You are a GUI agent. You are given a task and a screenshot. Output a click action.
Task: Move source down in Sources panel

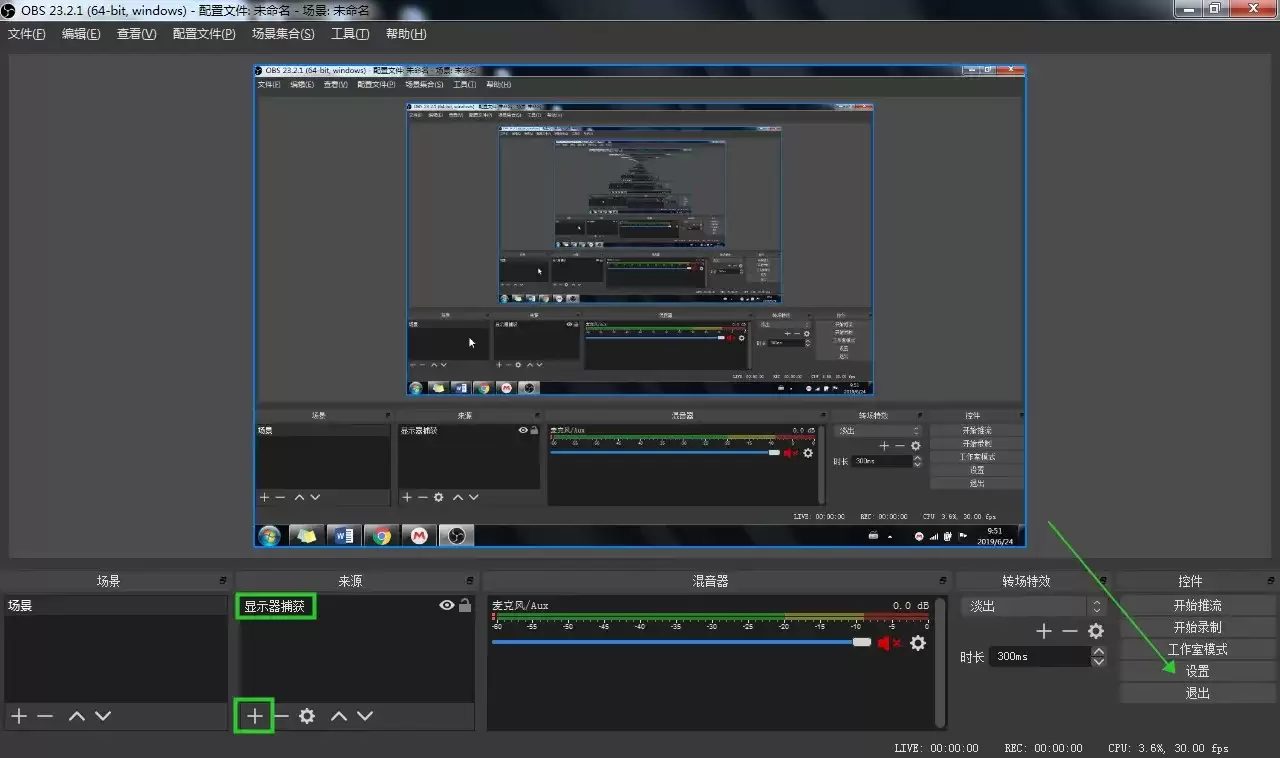coord(365,716)
